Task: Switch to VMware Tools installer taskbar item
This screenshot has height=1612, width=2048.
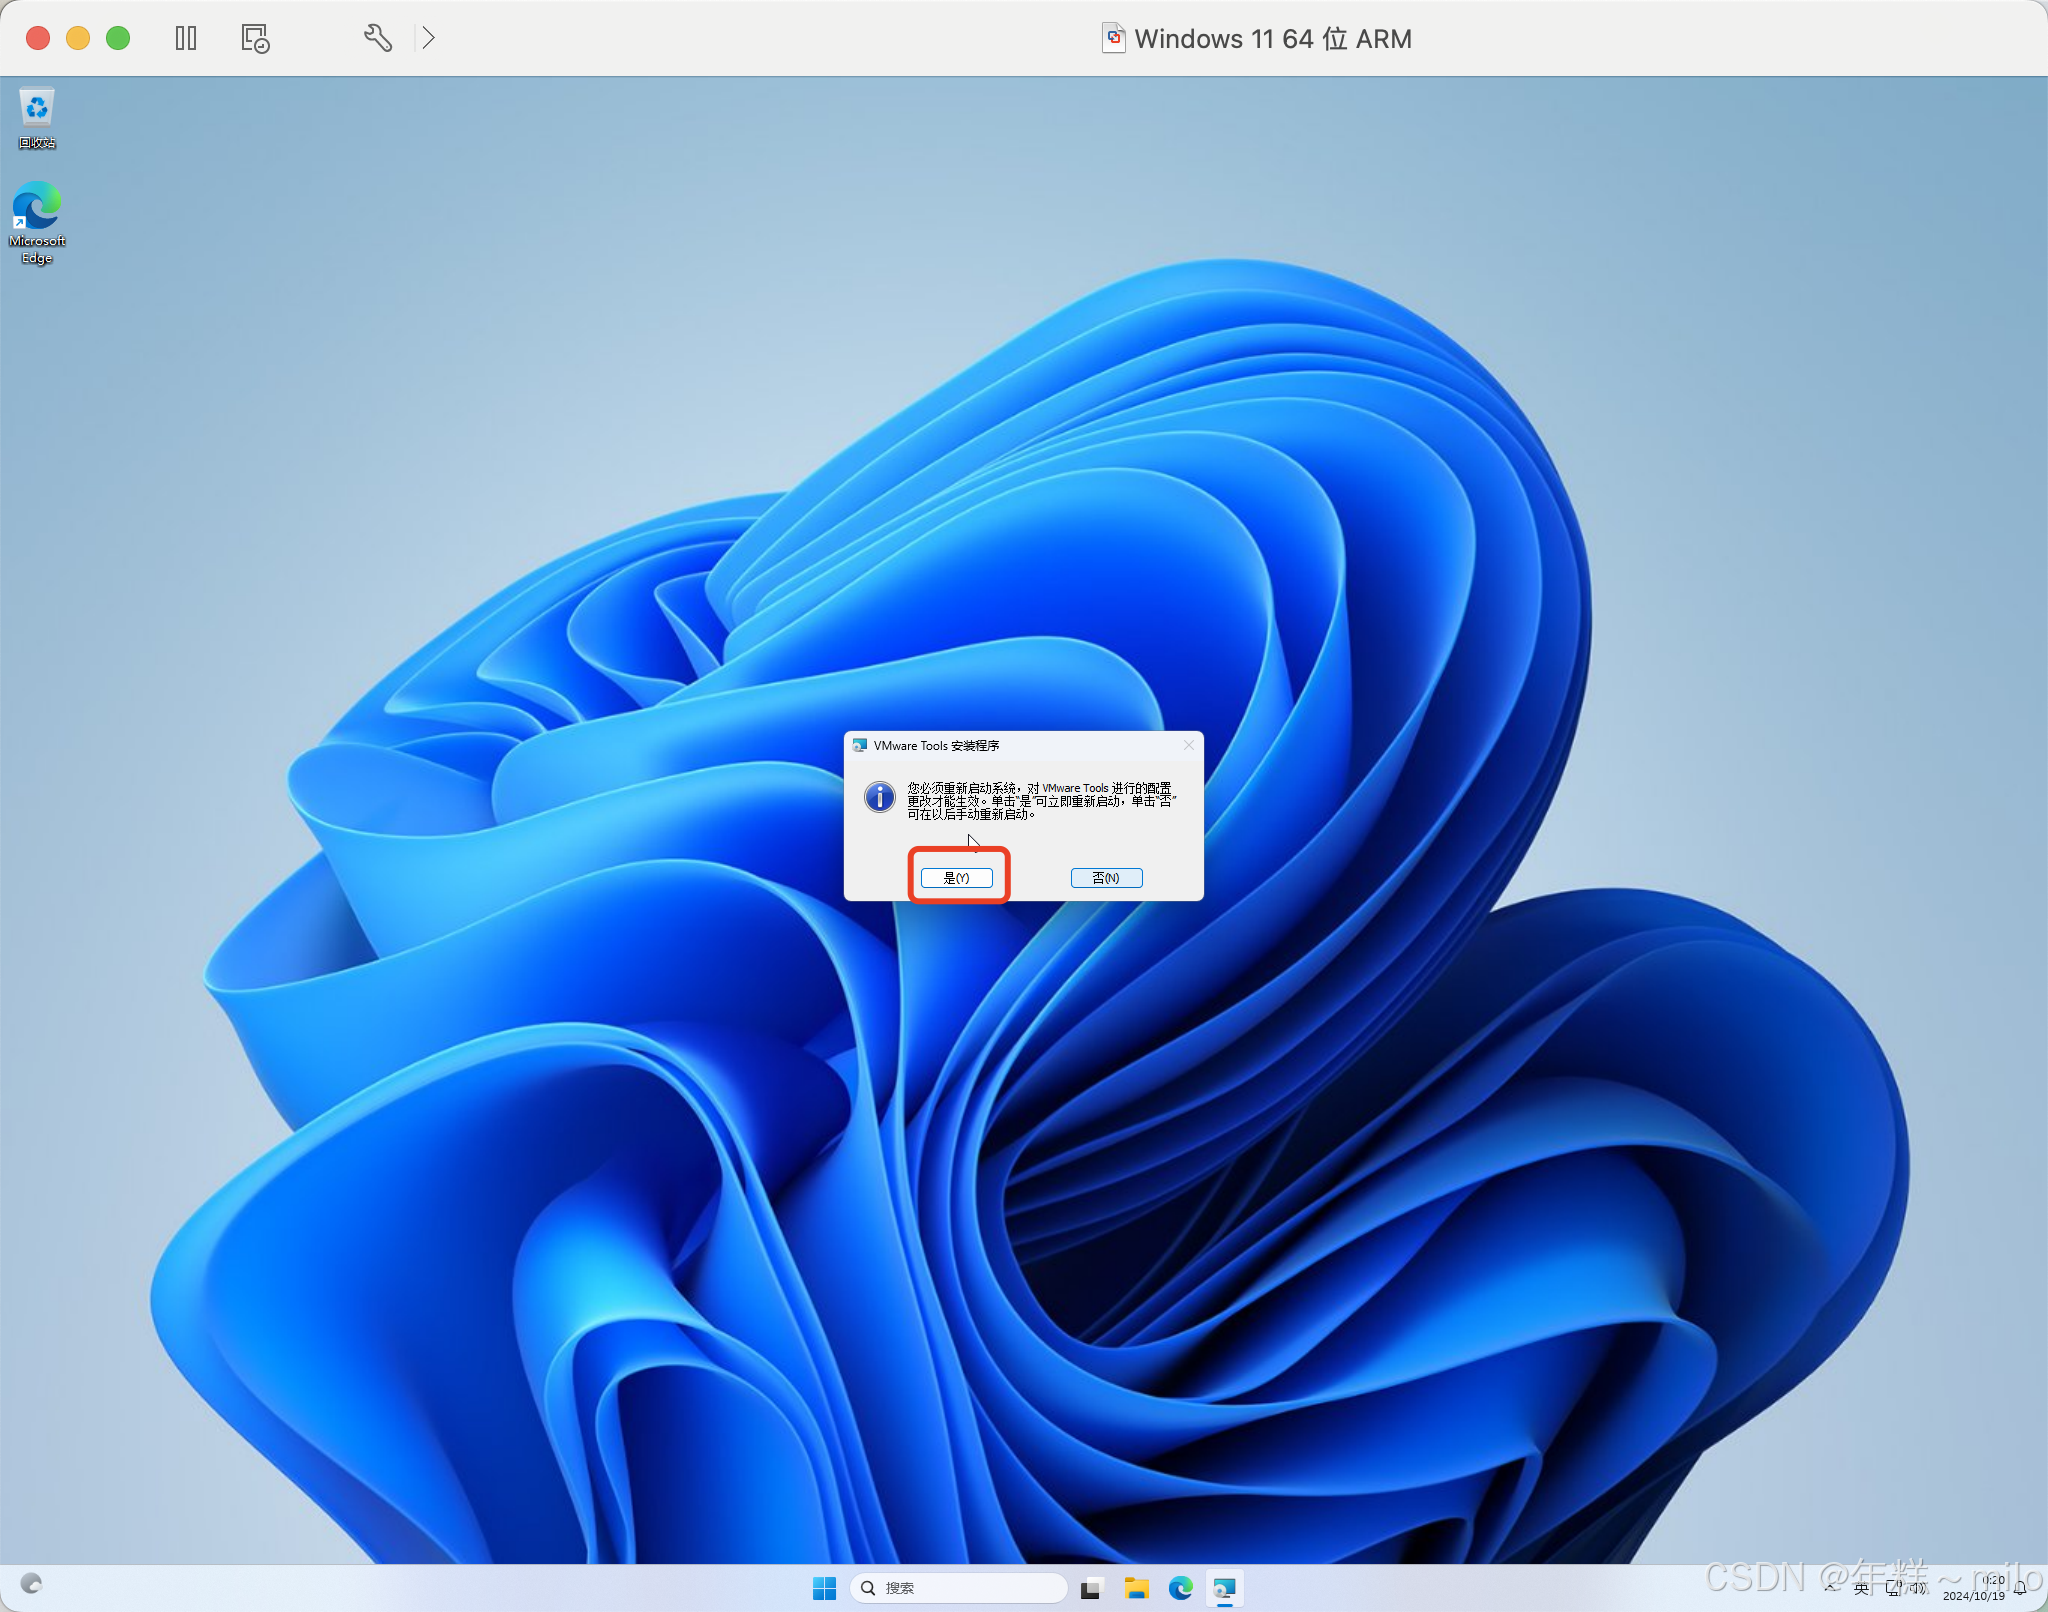Action: point(1225,1588)
